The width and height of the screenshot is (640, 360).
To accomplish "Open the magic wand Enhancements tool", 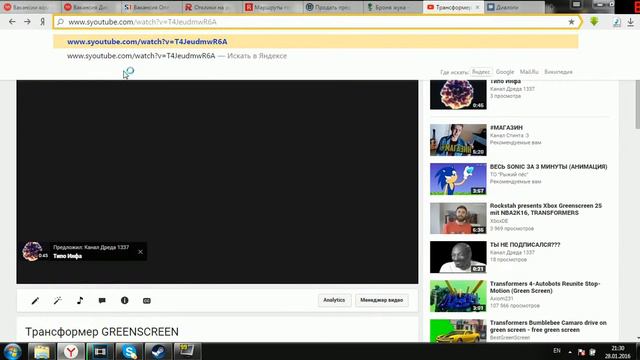I will 58,301.
